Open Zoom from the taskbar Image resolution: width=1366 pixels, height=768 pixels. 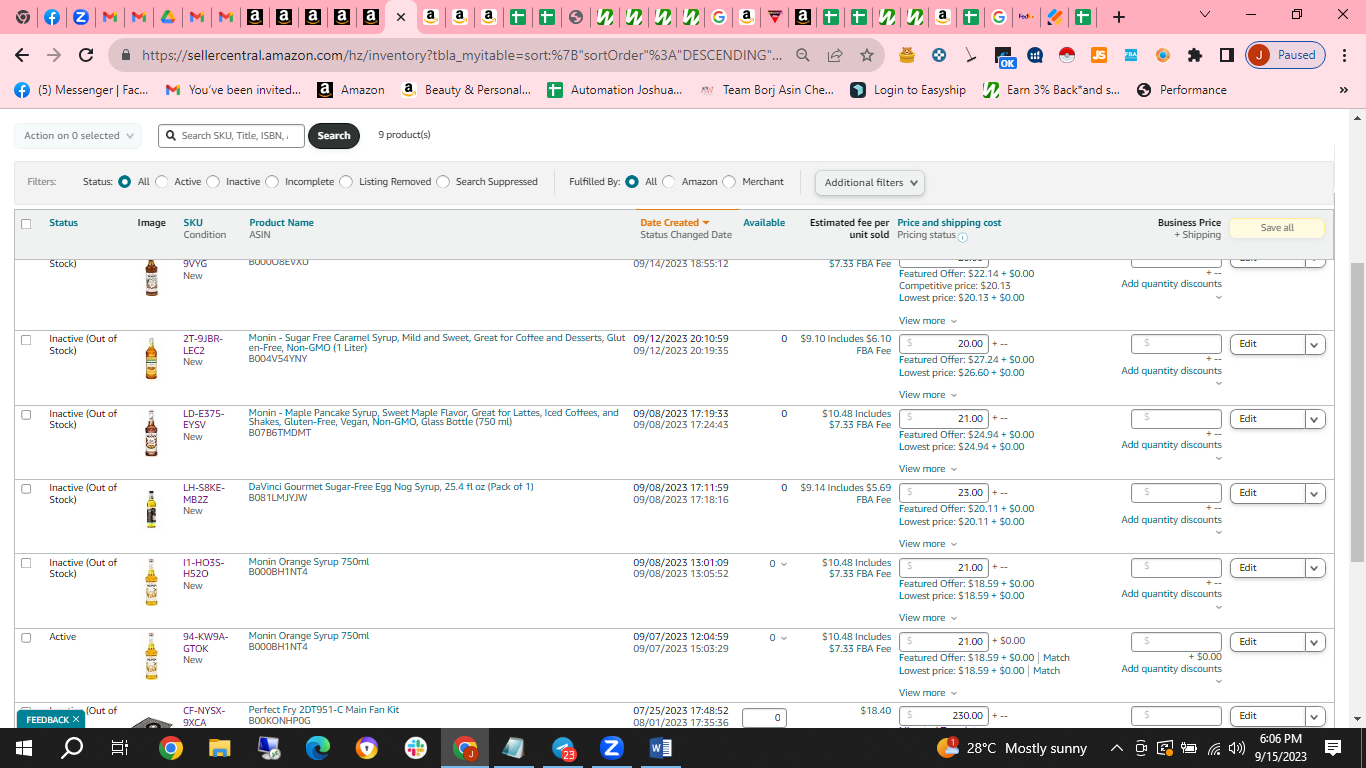click(x=612, y=747)
